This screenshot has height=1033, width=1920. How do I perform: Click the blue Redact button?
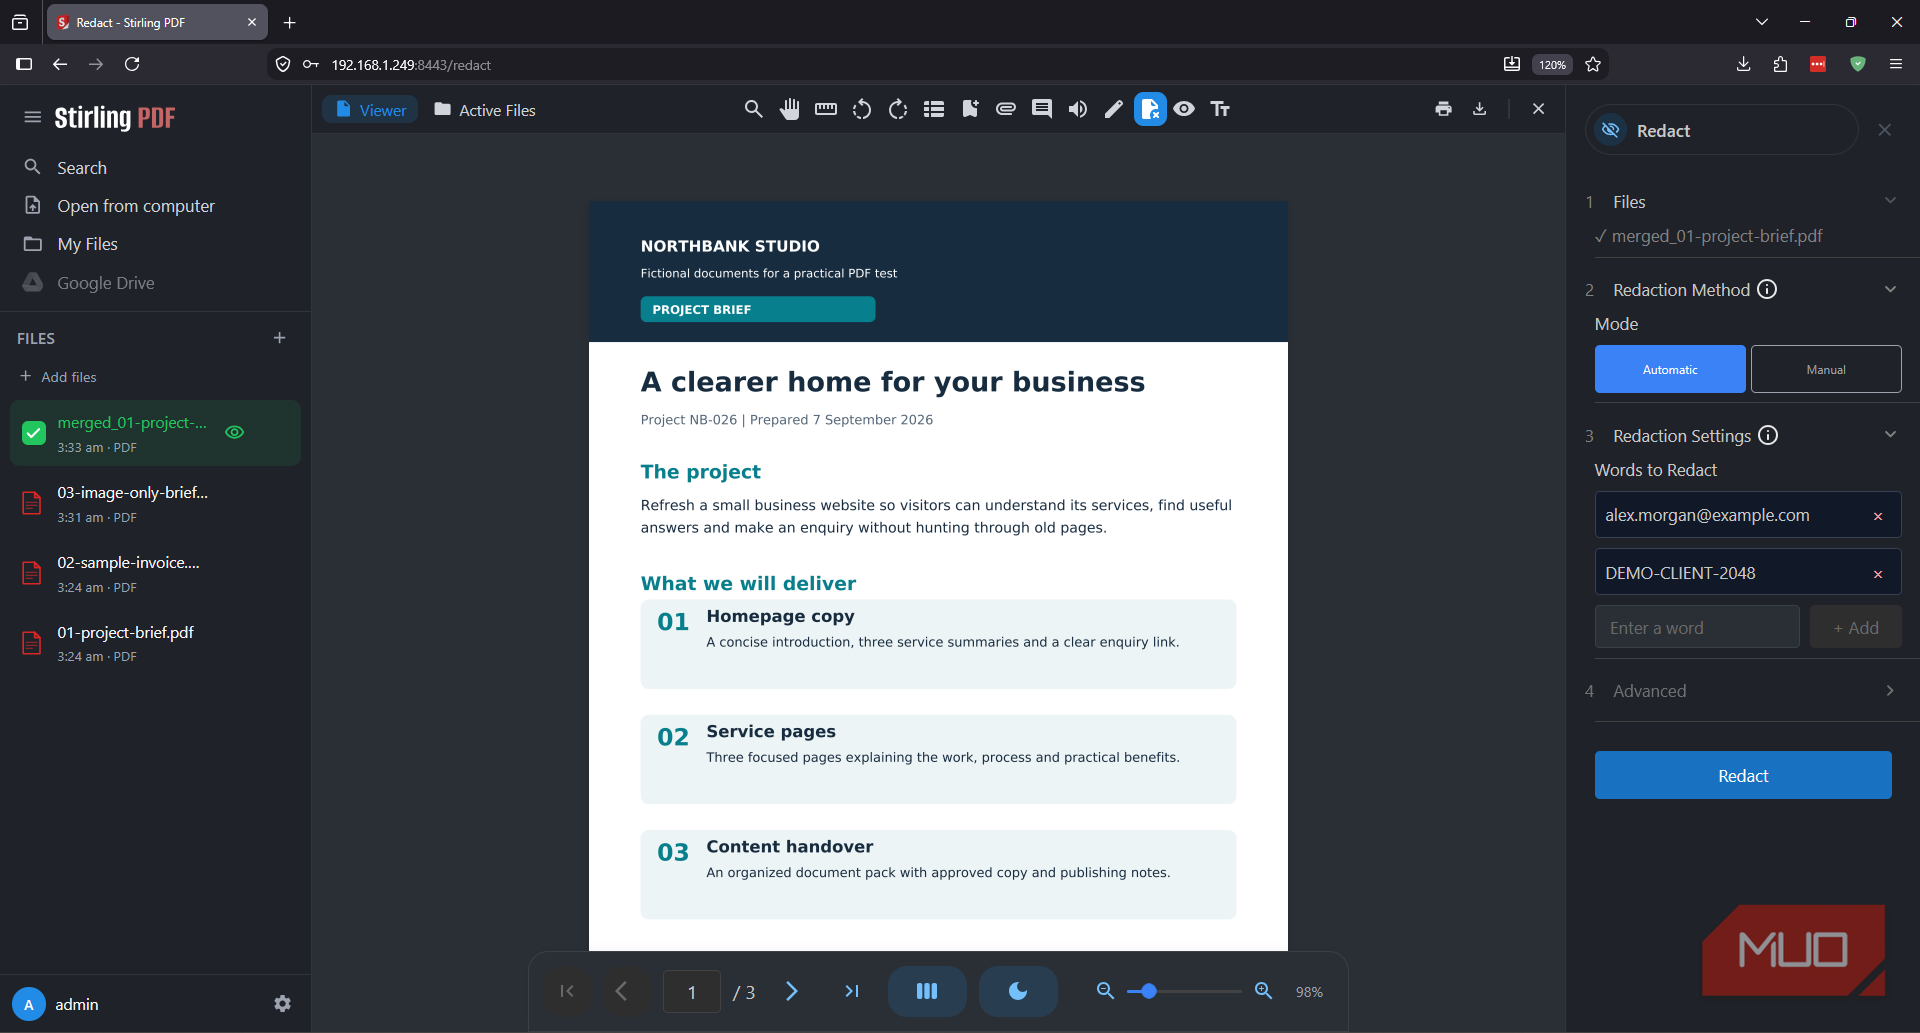(1743, 775)
